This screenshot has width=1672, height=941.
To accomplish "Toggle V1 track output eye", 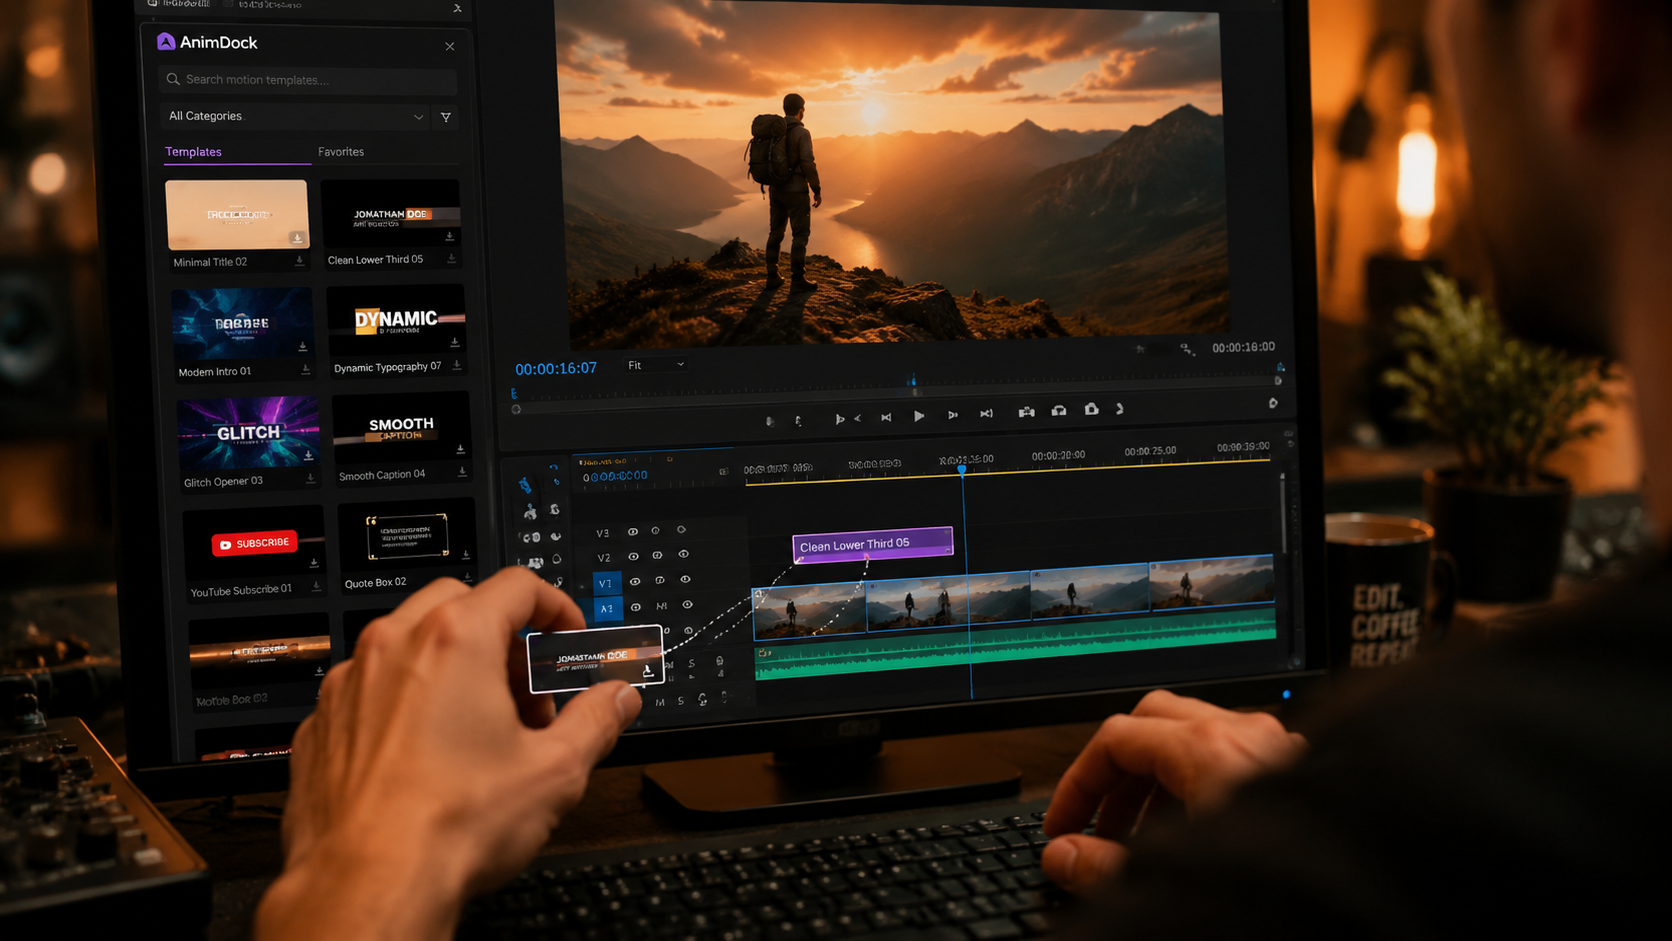I will (635, 581).
